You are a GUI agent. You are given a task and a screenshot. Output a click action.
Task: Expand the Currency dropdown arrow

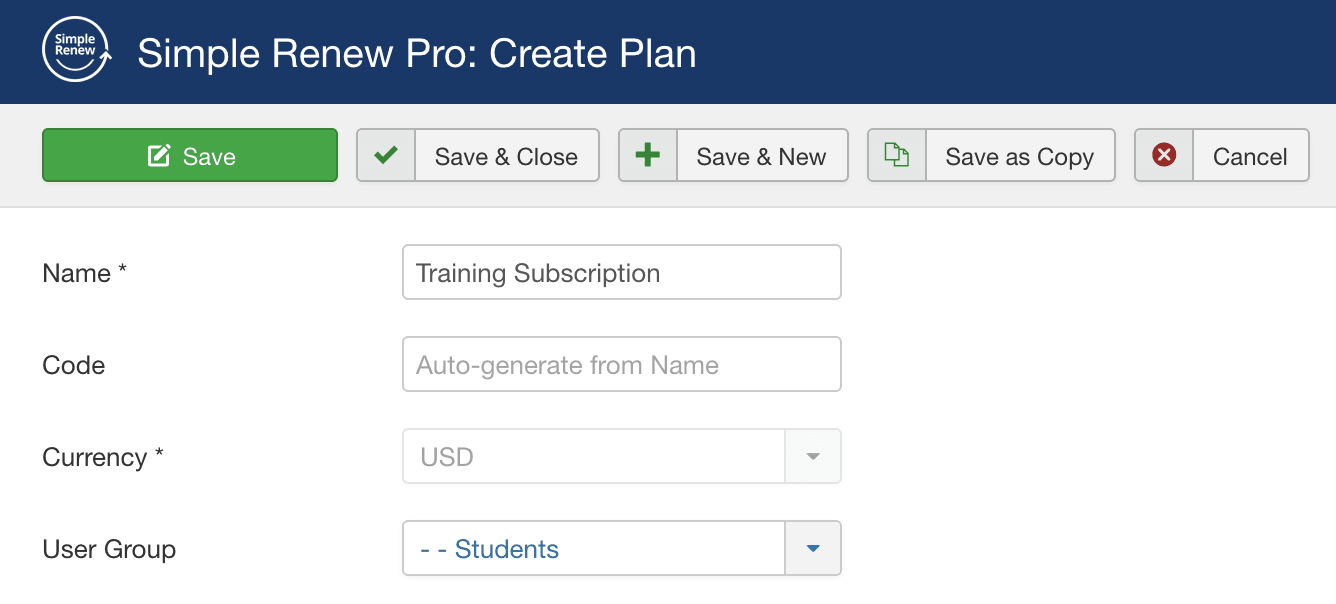[813, 457]
